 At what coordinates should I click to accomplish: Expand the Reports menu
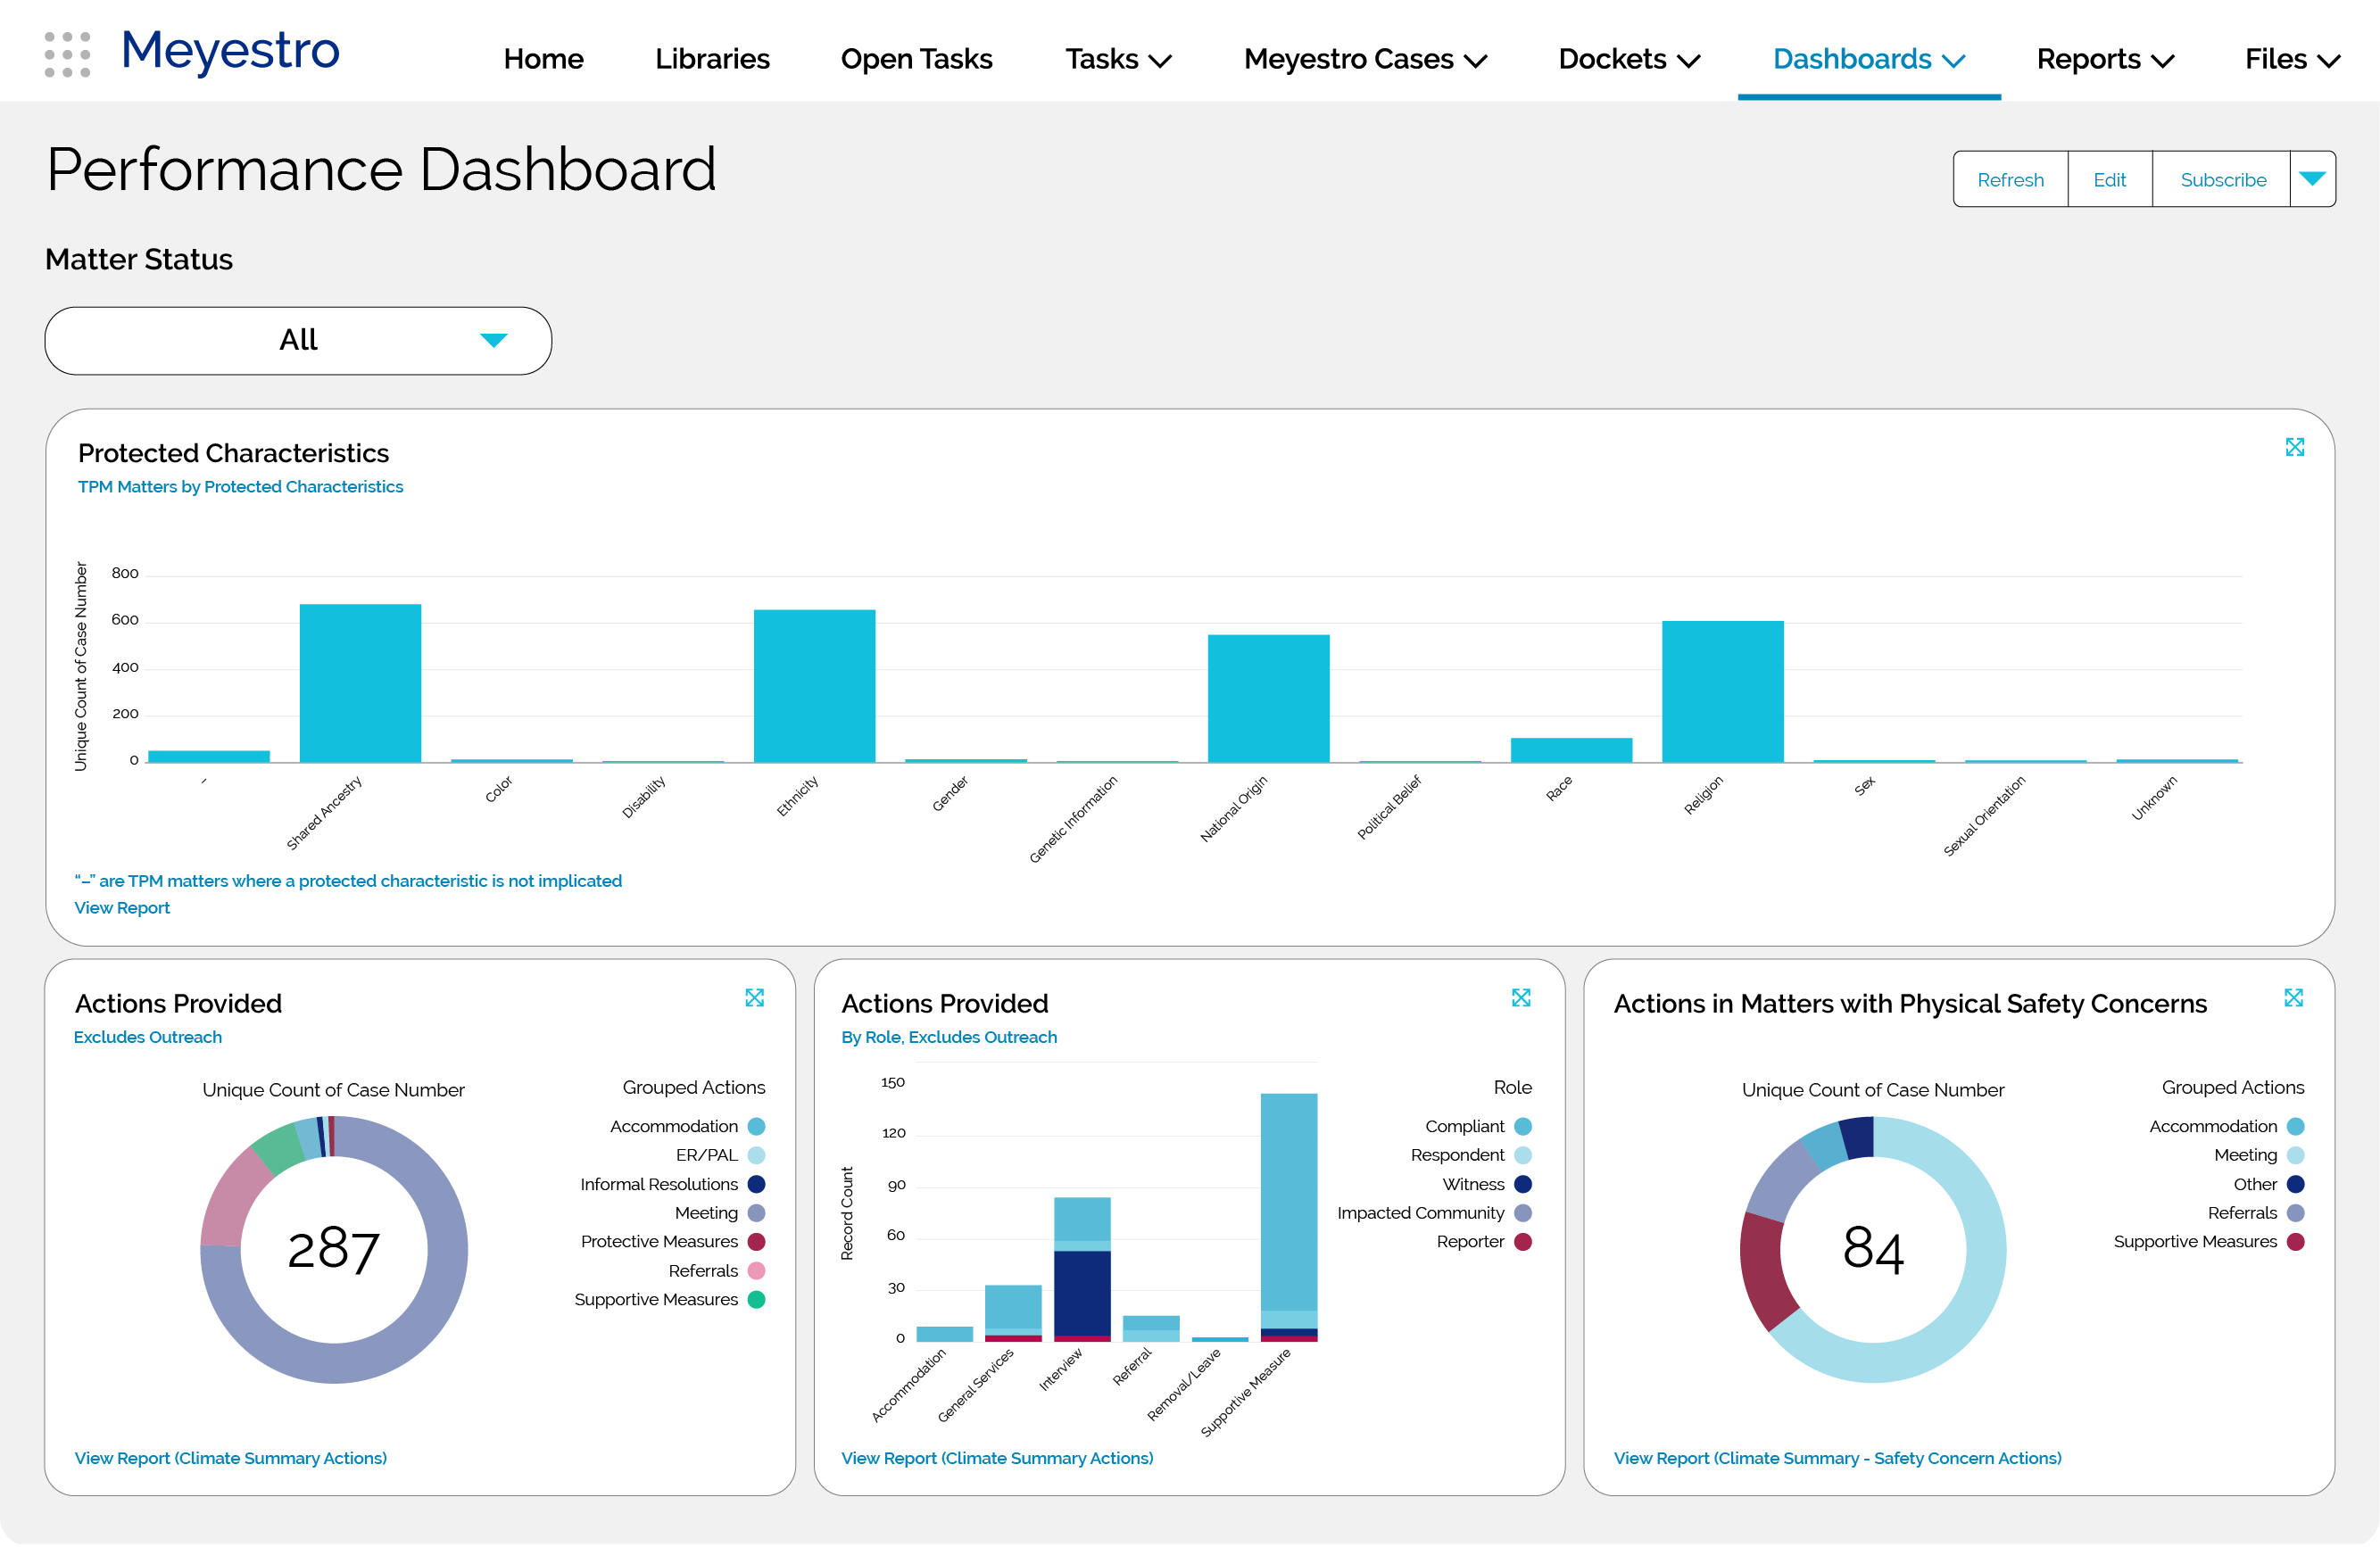(x=2105, y=59)
